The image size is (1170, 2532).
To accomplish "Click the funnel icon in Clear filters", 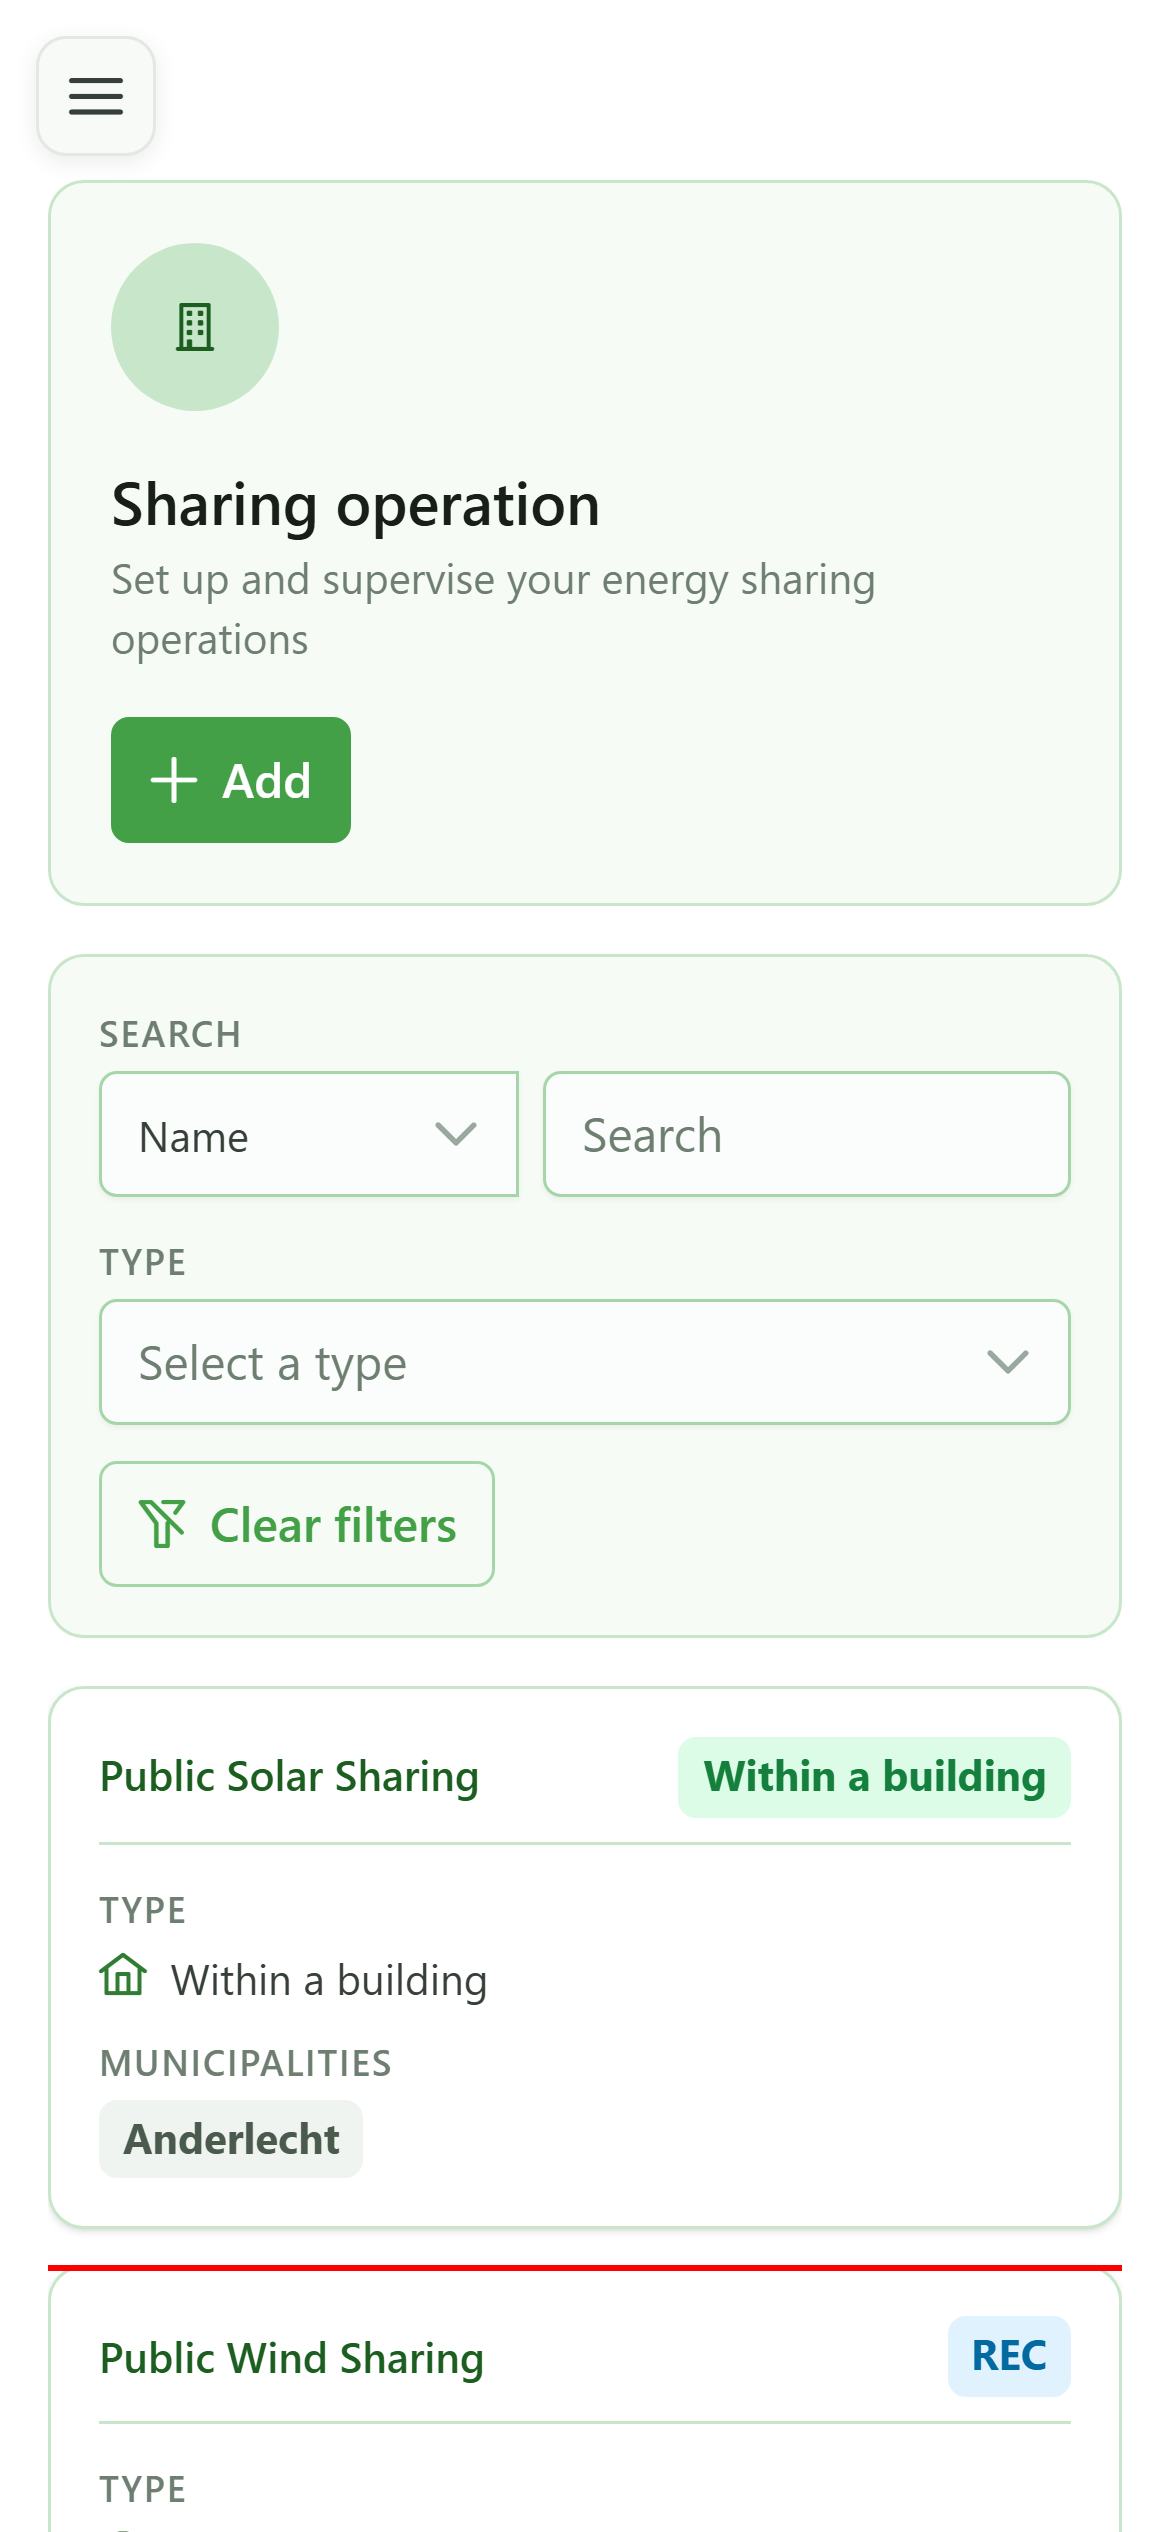I will coord(162,1524).
